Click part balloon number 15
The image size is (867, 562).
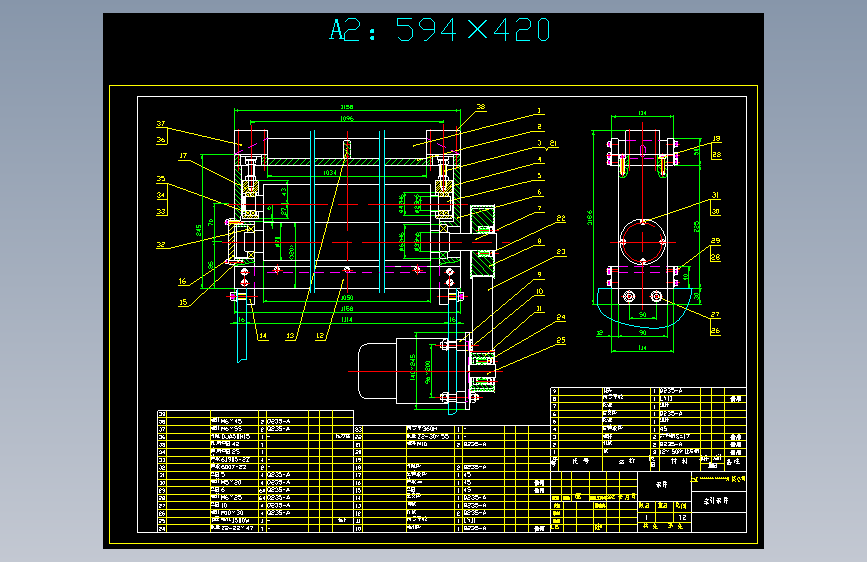(x=183, y=302)
